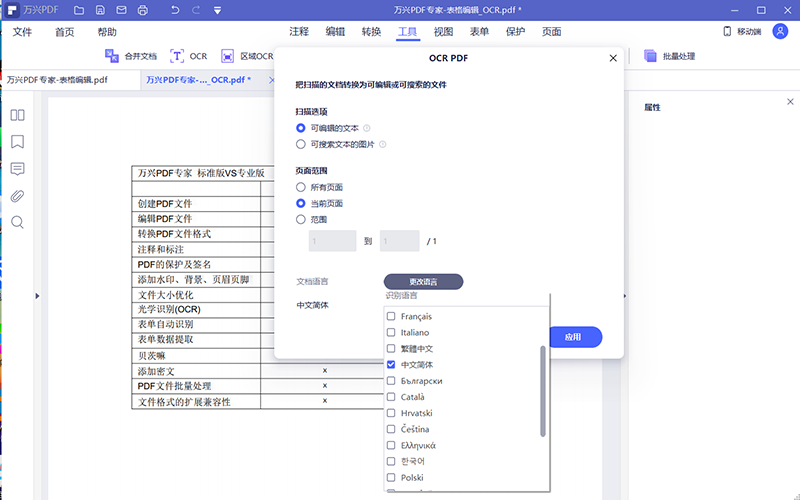Click the save disk icon
The height and width of the screenshot is (500, 800).
[100, 10]
